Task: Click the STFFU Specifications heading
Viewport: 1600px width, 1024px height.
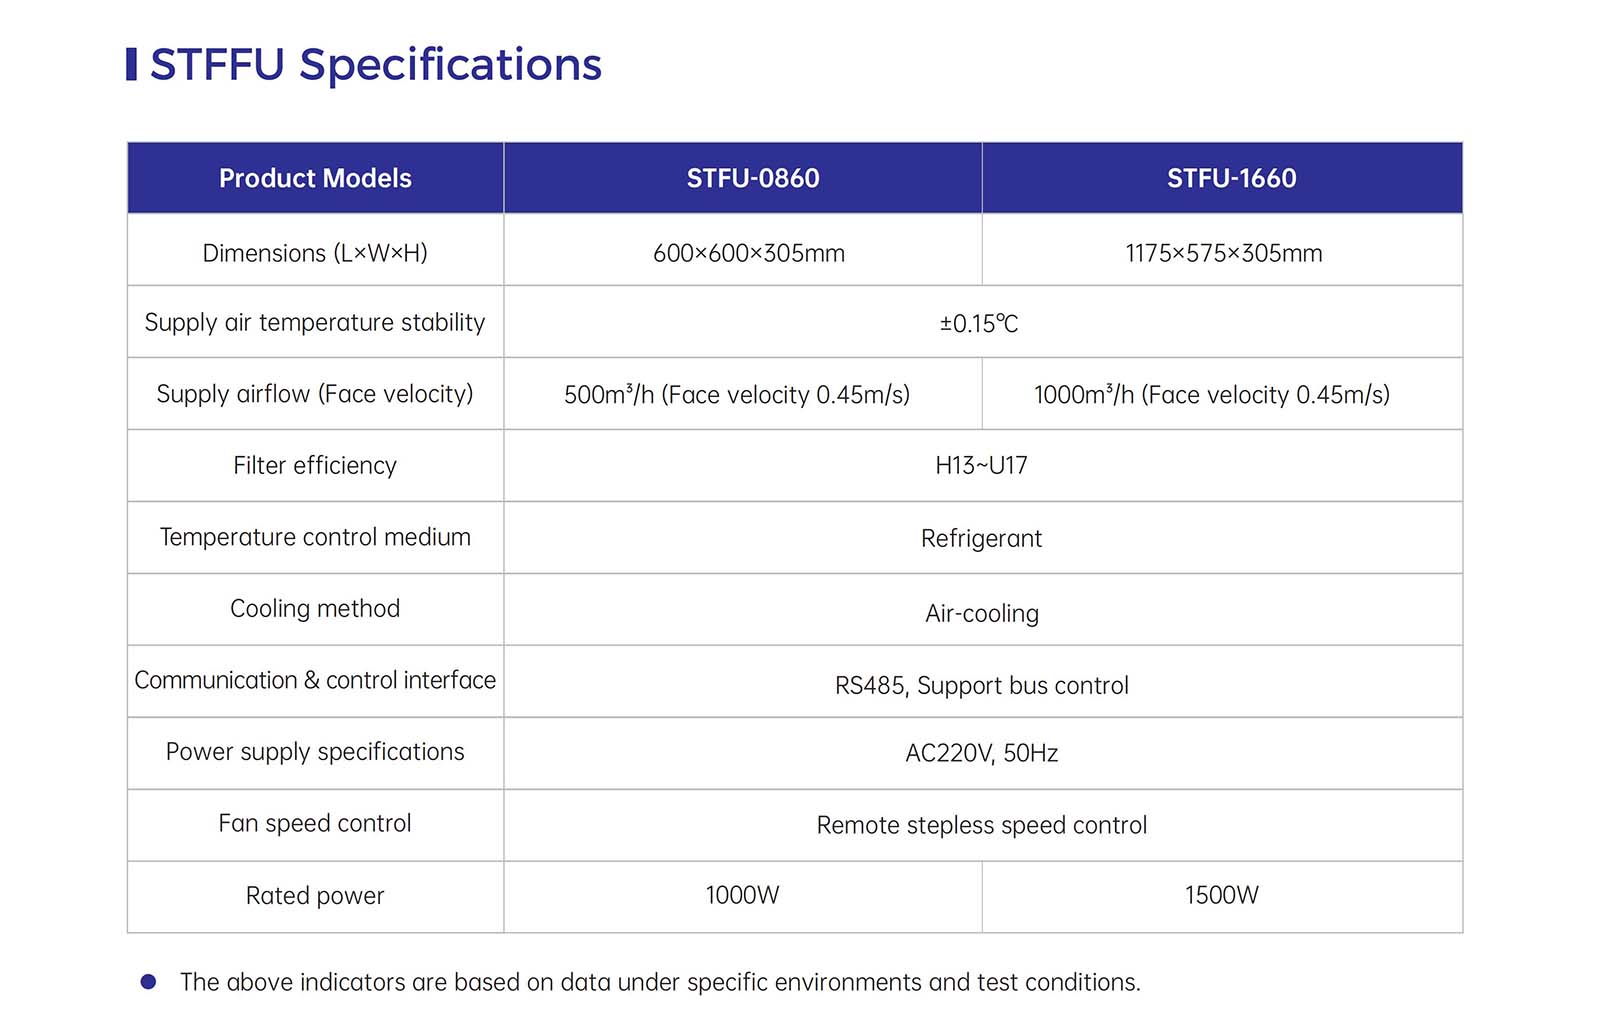Action: (375, 65)
